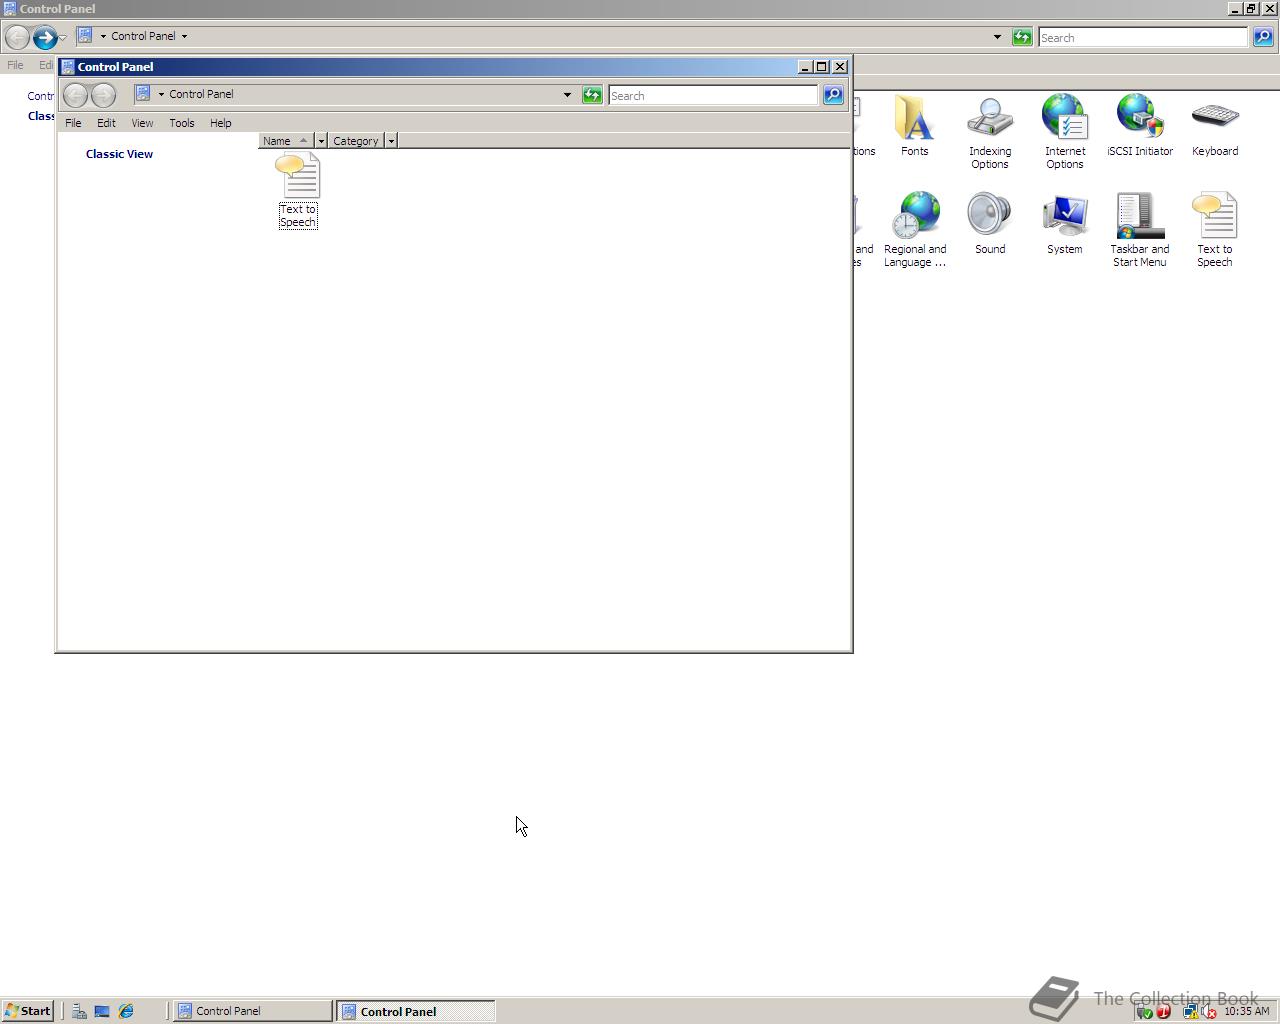
Task: Open Internet Options applet
Action: [x=1065, y=132]
